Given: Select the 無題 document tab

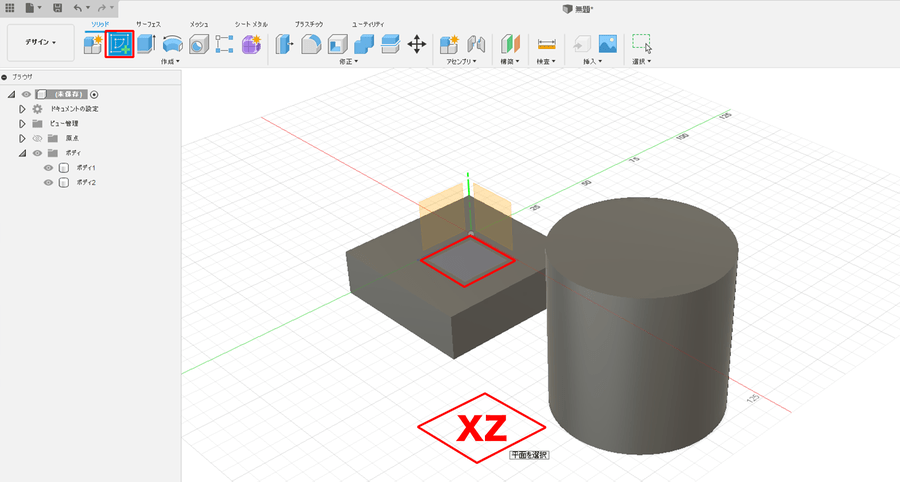Looking at the screenshot, I should 578,9.
